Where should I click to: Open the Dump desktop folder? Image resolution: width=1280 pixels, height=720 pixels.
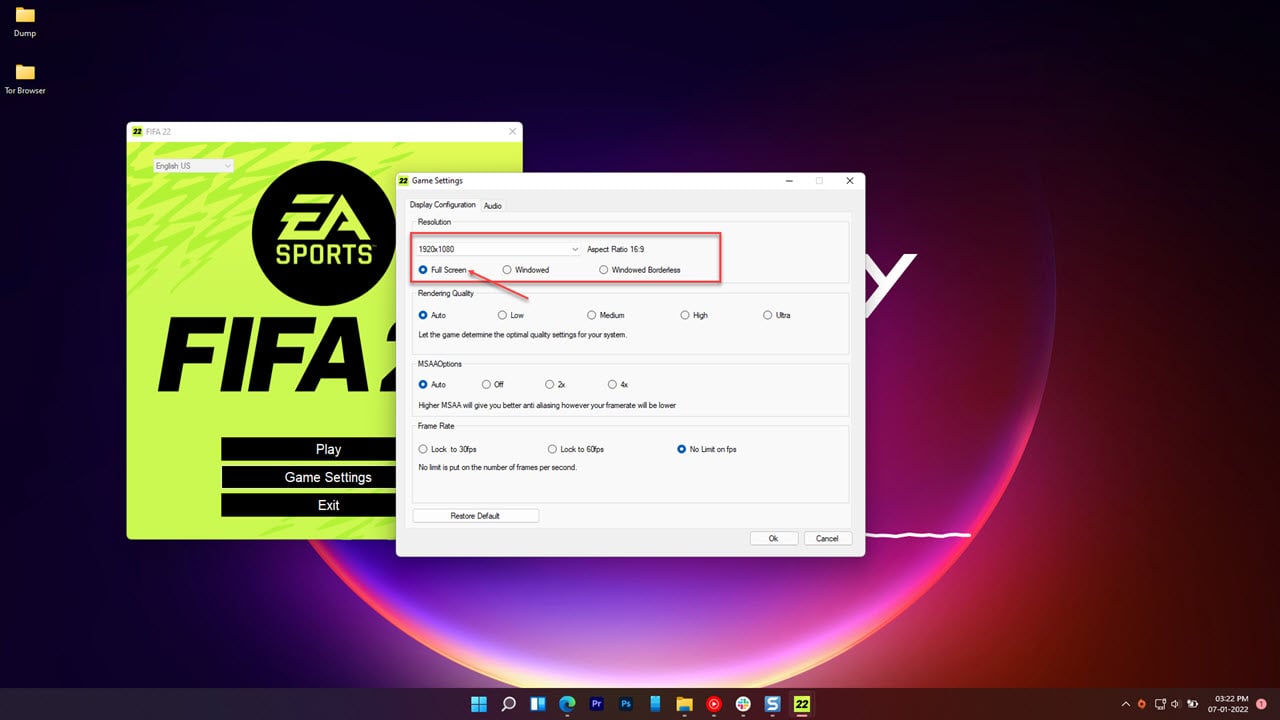tap(25, 22)
